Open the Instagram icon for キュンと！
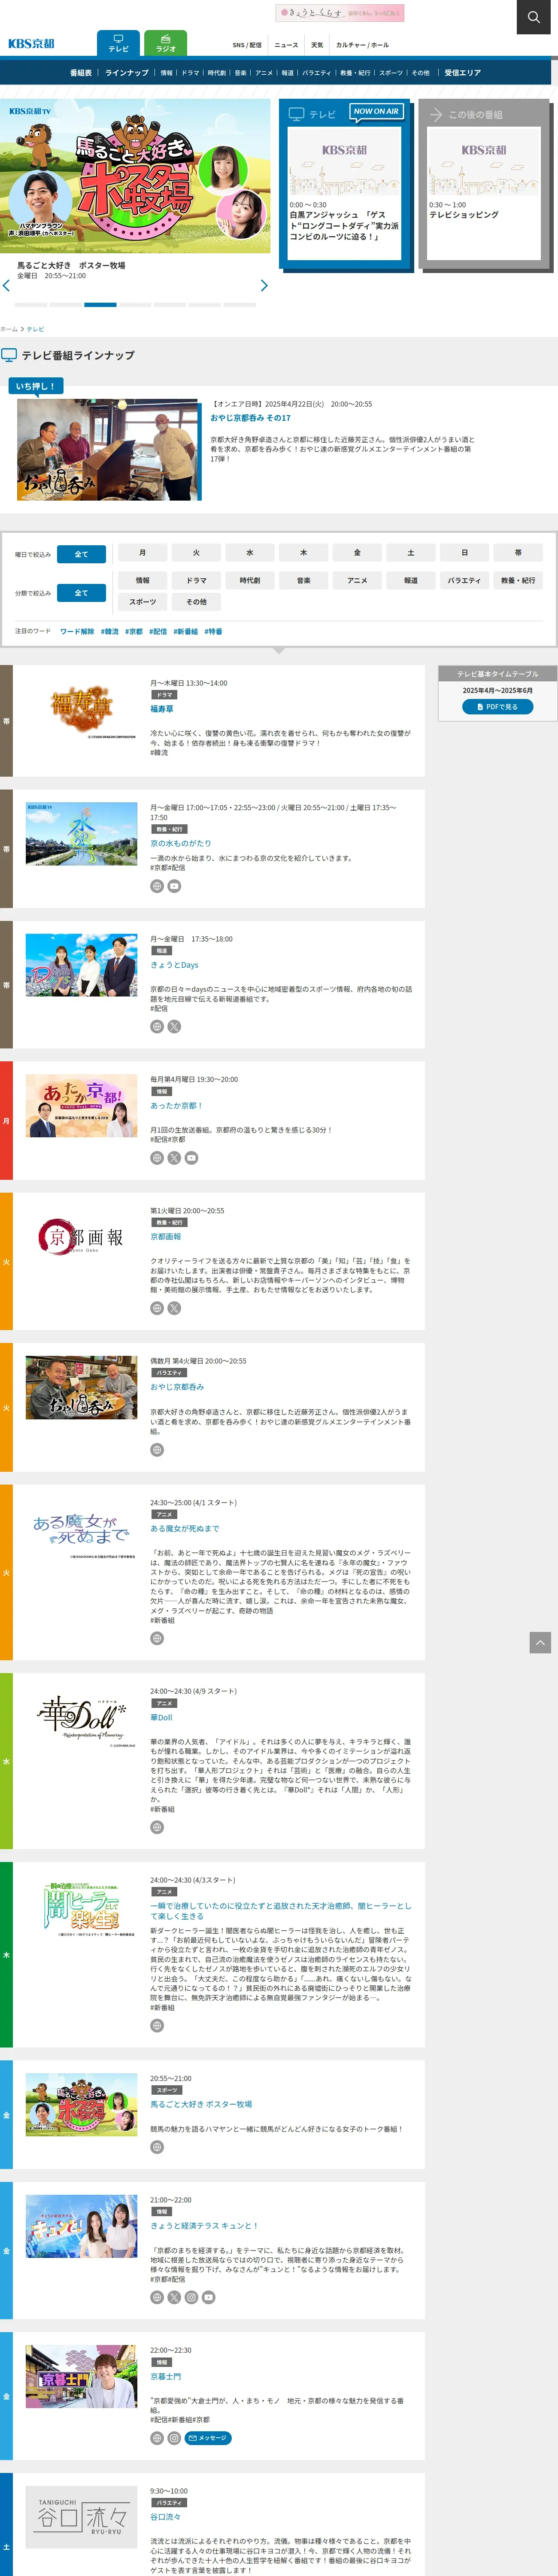558x2576 pixels. [x=191, y=2297]
